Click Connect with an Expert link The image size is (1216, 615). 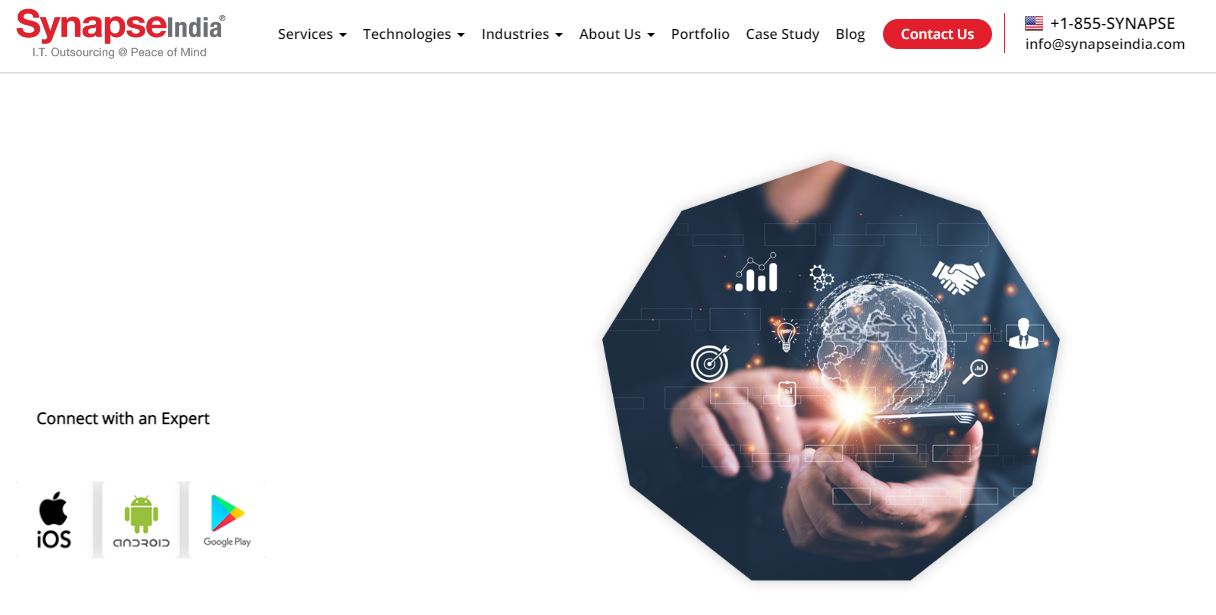[123, 418]
